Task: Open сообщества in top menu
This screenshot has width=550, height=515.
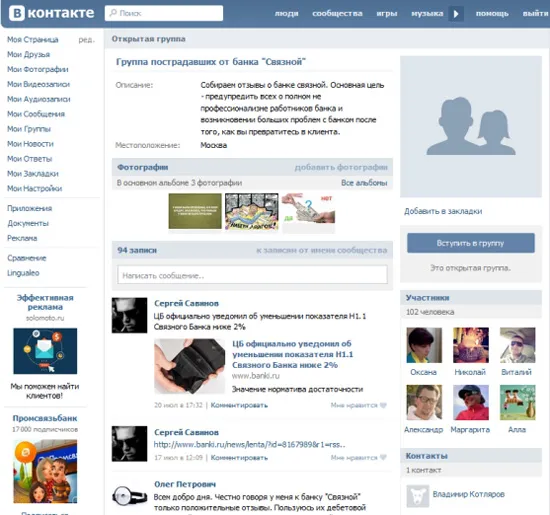Action: (337, 14)
